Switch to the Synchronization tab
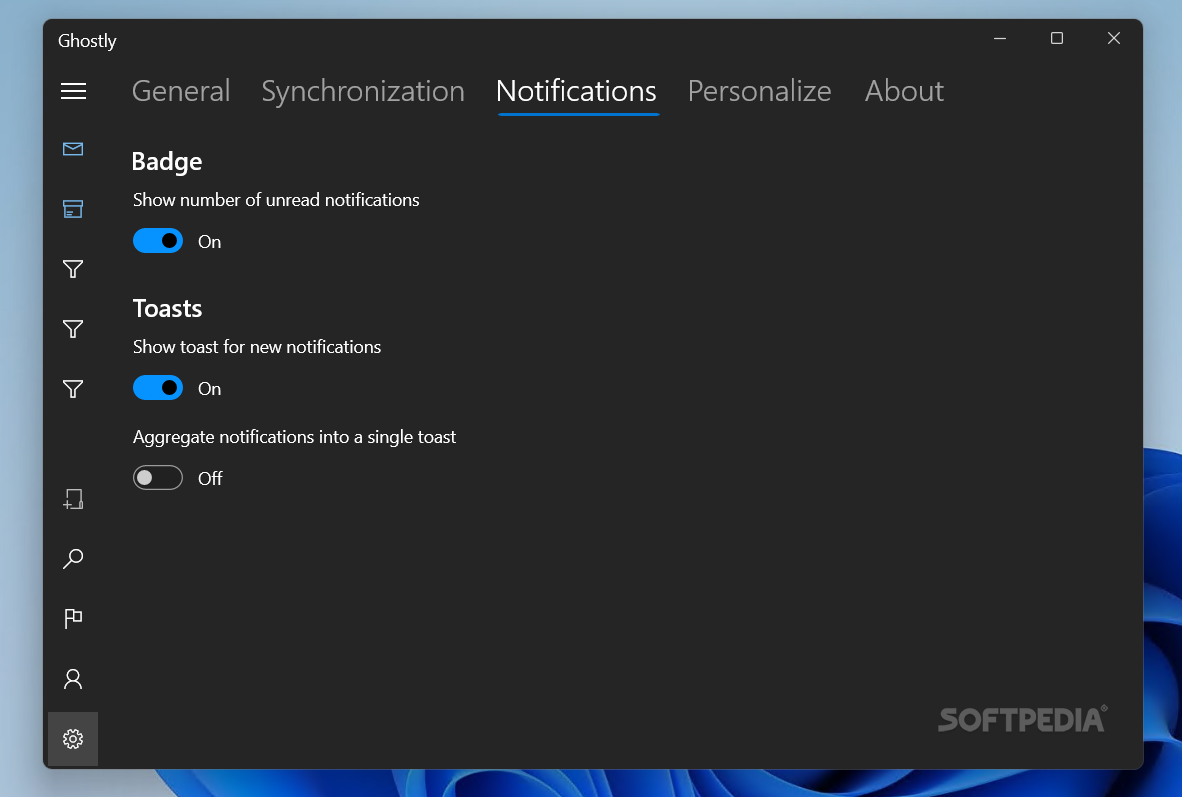The height and width of the screenshot is (797, 1182). click(x=363, y=91)
